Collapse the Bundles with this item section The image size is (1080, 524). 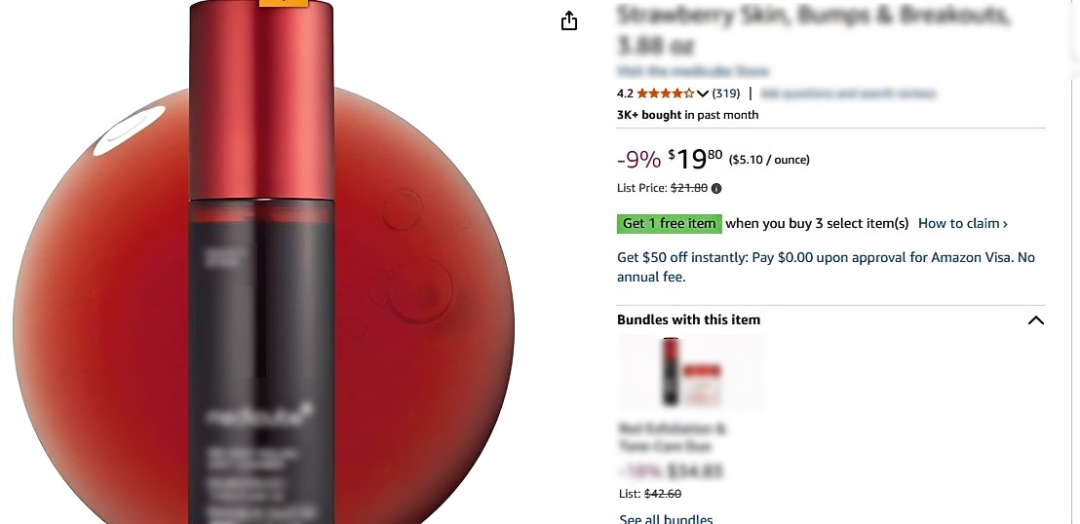(1035, 320)
